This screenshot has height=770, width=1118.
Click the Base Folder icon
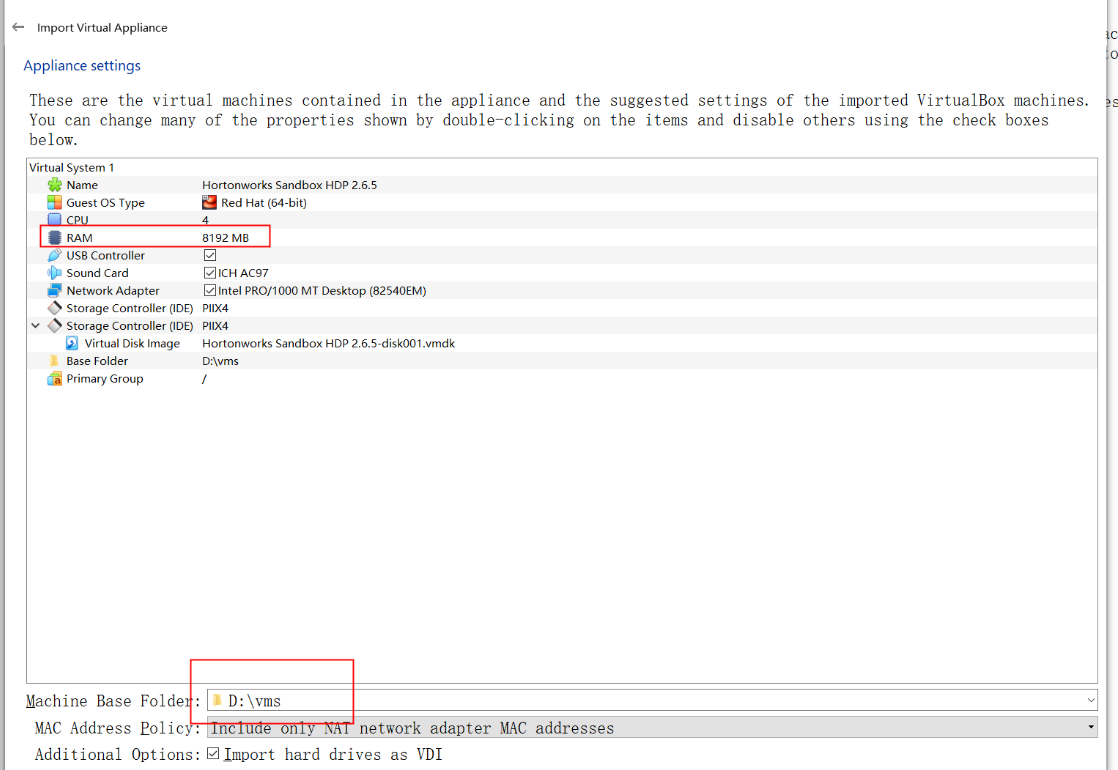(x=54, y=361)
